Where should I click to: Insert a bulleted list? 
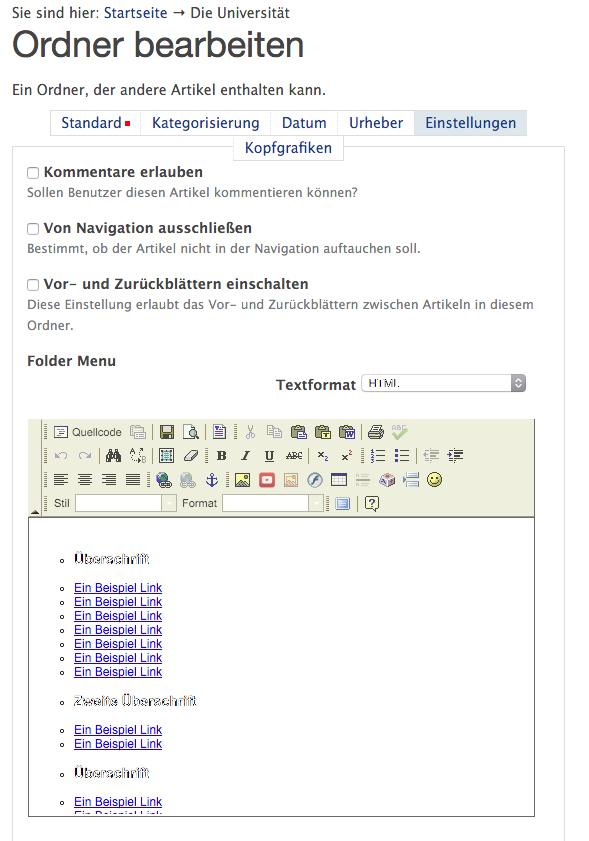pos(402,456)
